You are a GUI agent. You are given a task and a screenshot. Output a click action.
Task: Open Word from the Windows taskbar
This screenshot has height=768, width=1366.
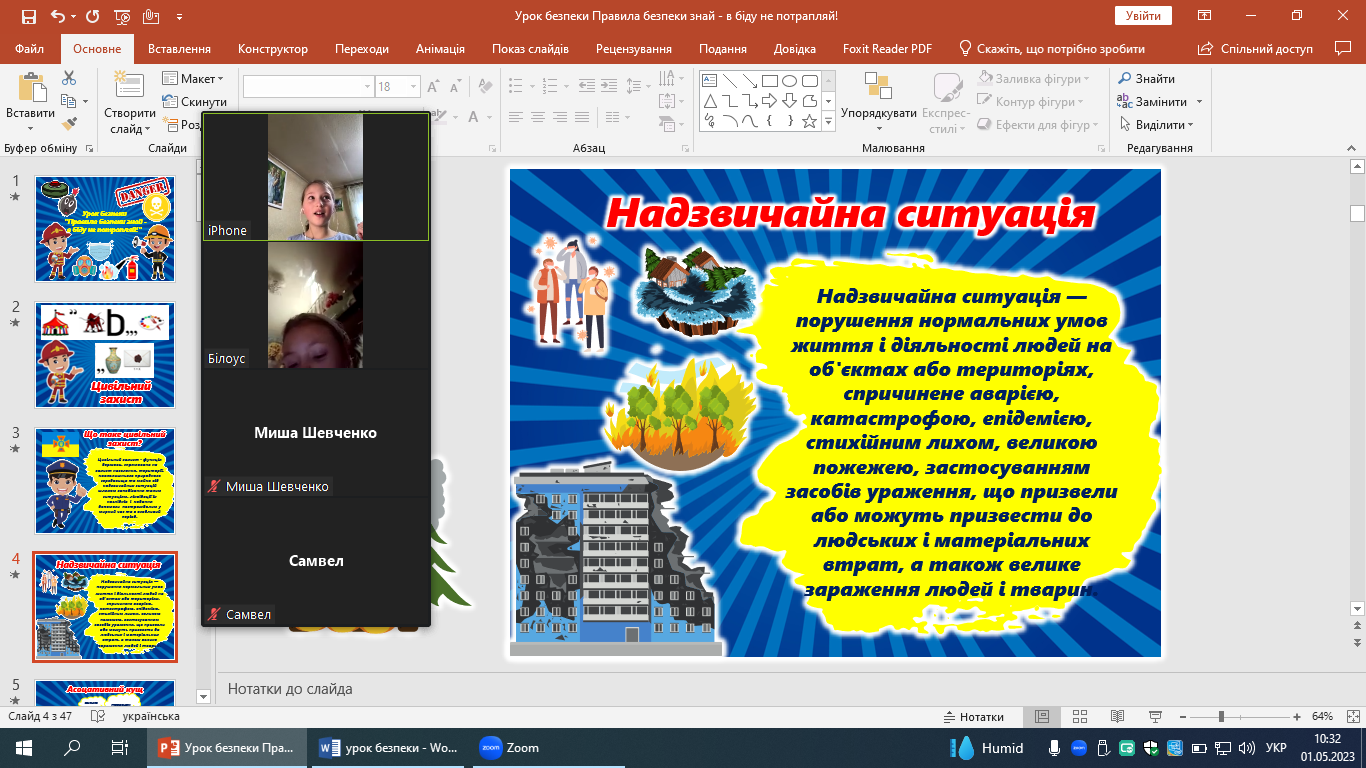(387, 748)
